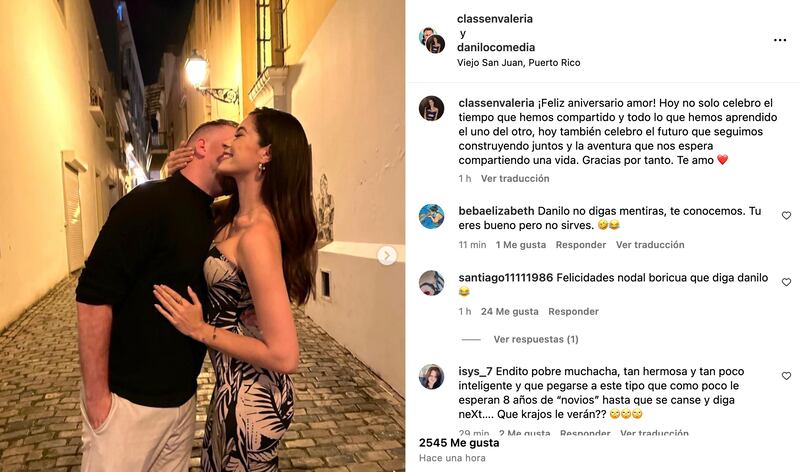The width and height of the screenshot is (800, 472).
Task: Like isys_7's comment with heart icon
Action: coord(786,376)
